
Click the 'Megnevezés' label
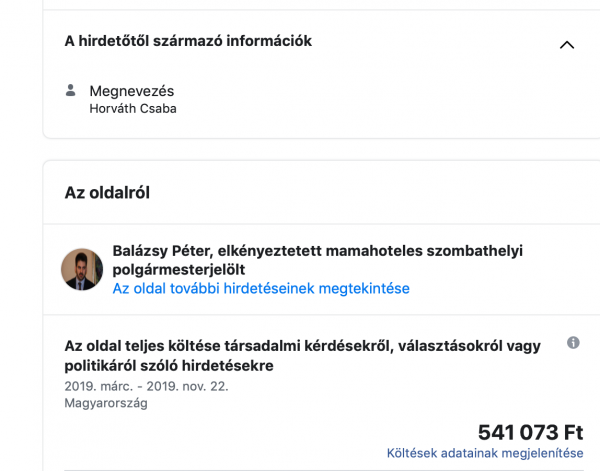[132, 91]
